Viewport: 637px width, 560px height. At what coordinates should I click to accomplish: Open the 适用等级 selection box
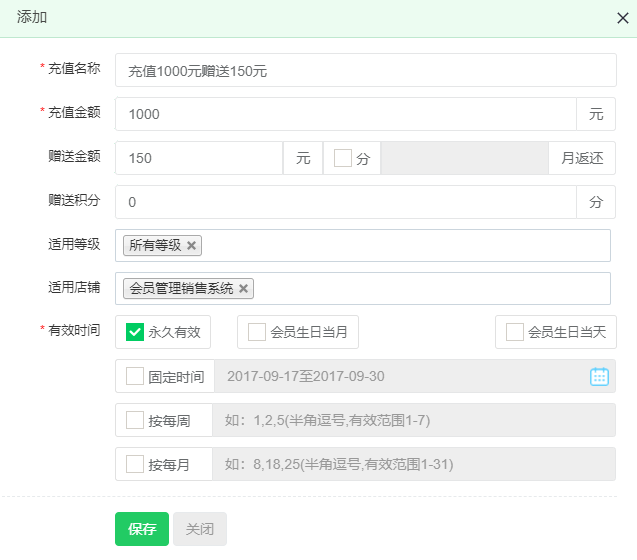pos(363,245)
